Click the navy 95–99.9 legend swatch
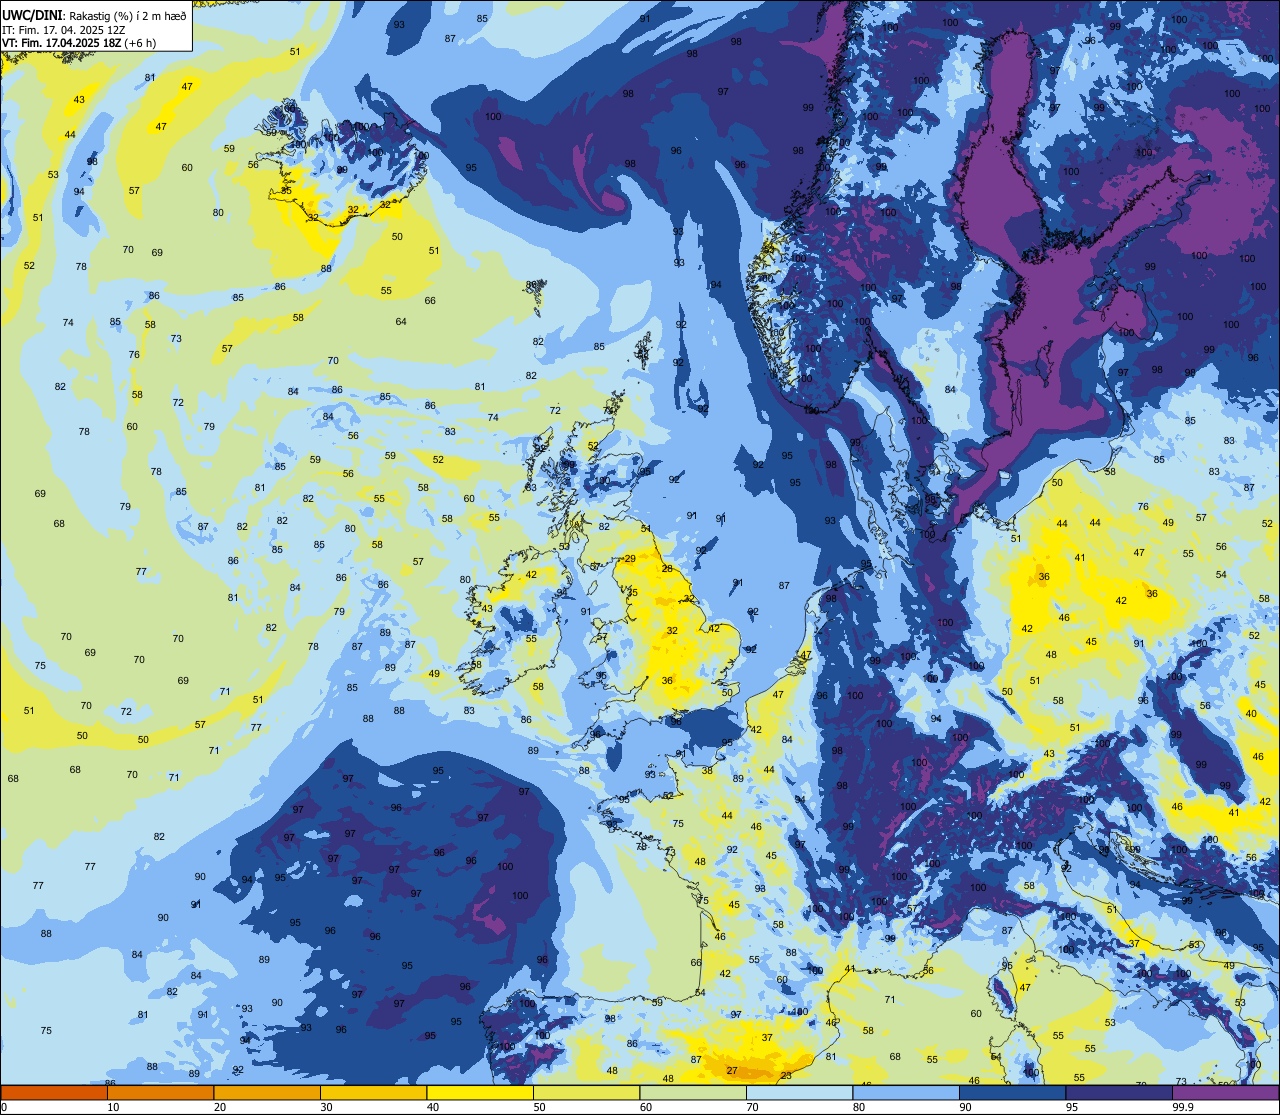The height and width of the screenshot is (1115, 1280). (x=1119, y=1093)
